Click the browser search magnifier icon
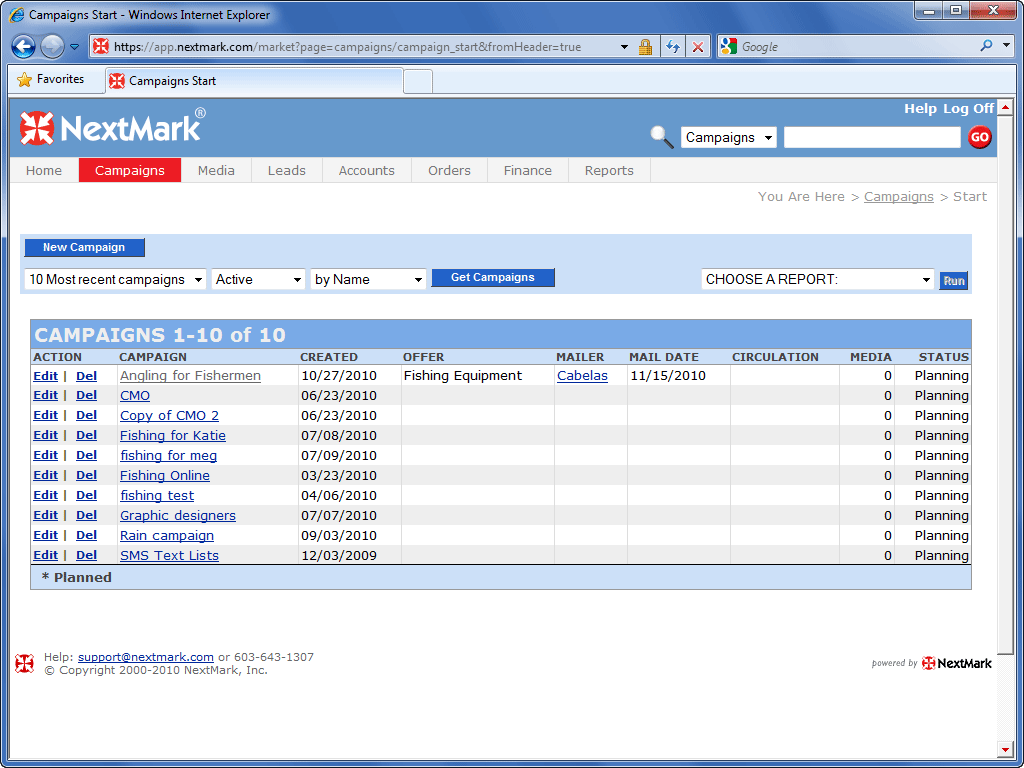Screen dimensions: 1024x768 coord(986,46)
